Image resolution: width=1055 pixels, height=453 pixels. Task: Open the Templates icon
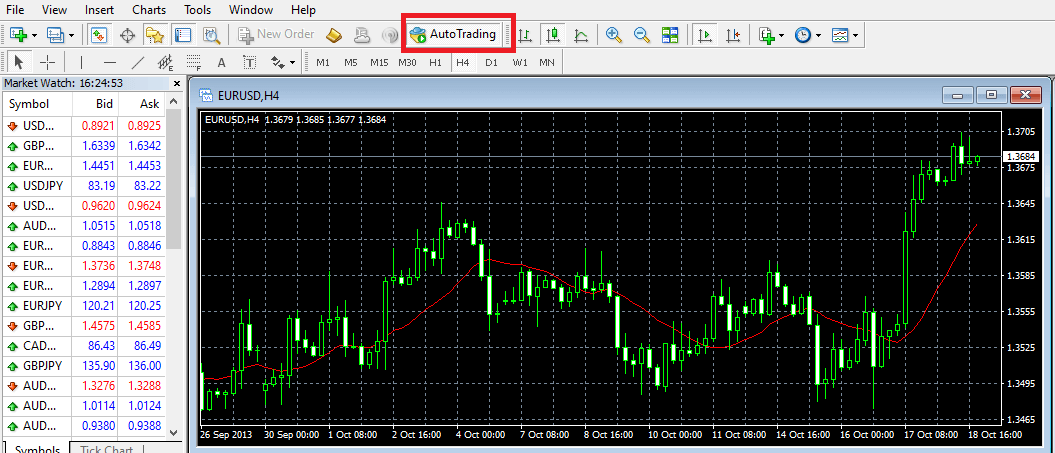(x=840, y=34)
